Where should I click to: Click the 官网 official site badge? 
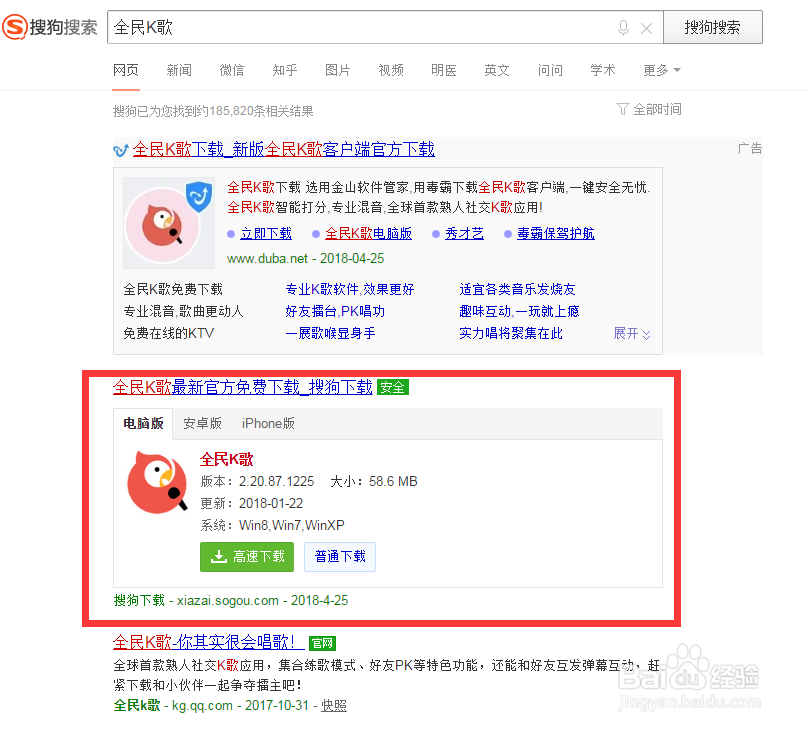coord(322,643)
